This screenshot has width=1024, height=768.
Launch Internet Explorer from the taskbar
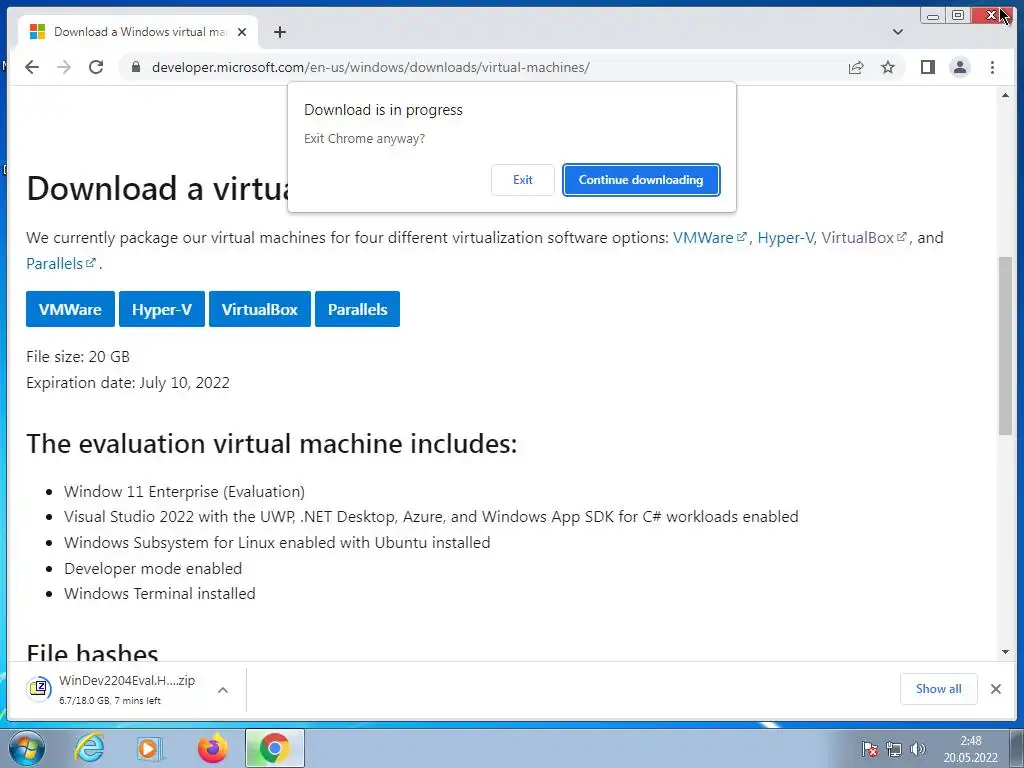point(89,748)
